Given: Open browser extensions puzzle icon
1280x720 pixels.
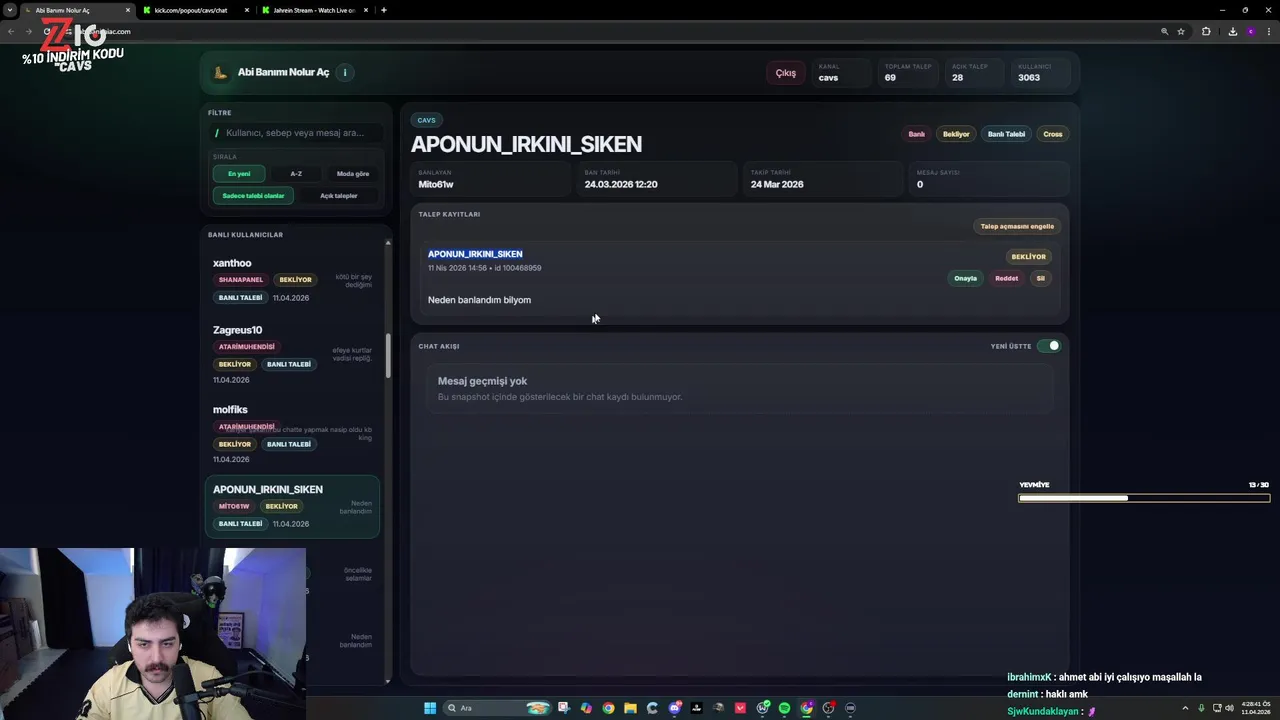Looking at the screenshot, I should 1206,31.
